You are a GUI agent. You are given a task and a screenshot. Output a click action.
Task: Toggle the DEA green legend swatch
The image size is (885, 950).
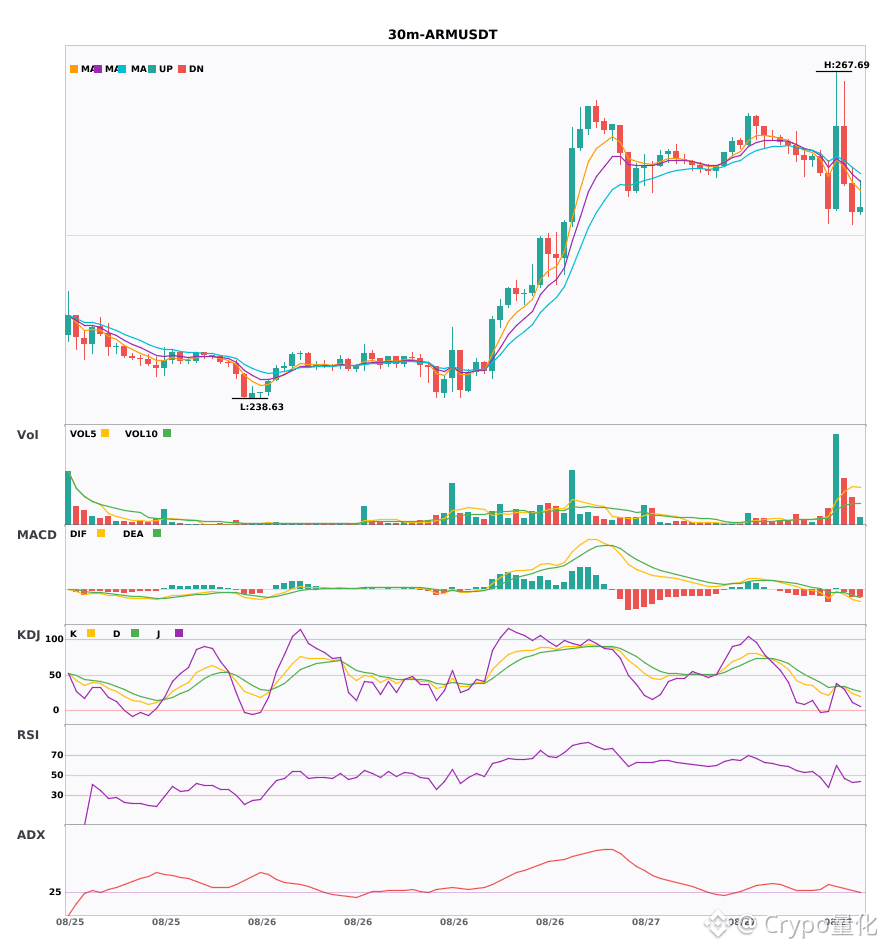pos(157,533)
